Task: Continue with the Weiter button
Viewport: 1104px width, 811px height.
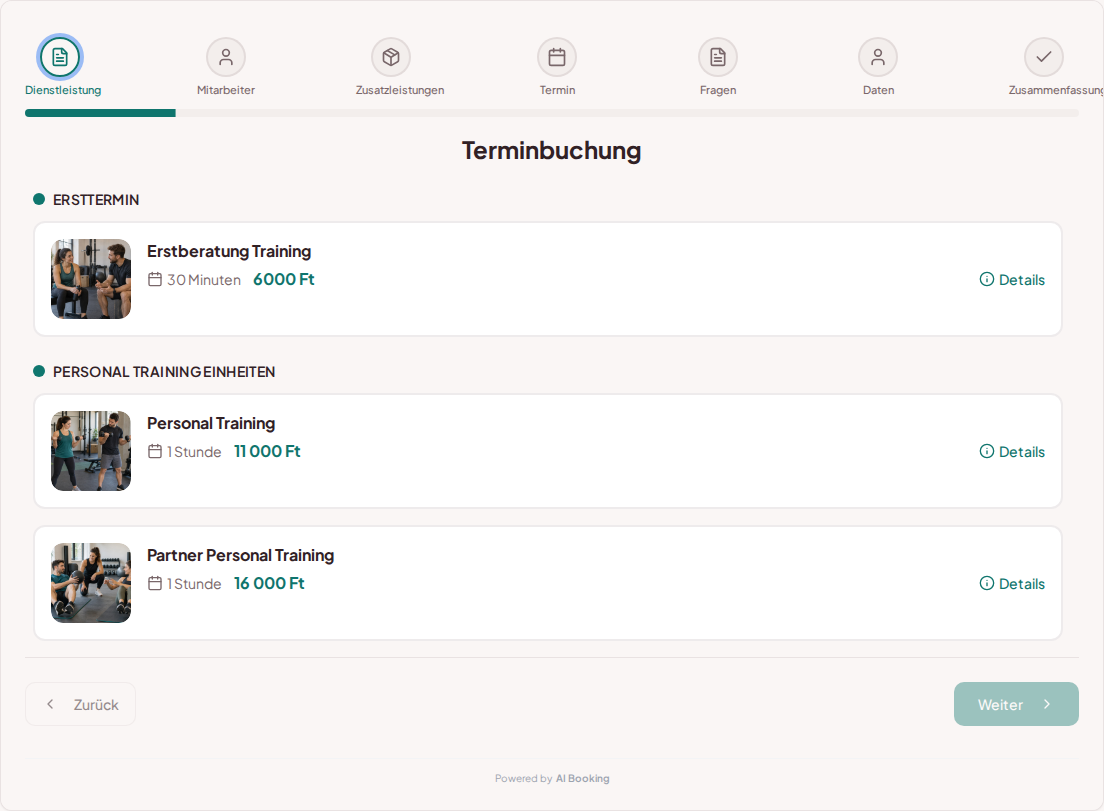Action: (1016, 704)
